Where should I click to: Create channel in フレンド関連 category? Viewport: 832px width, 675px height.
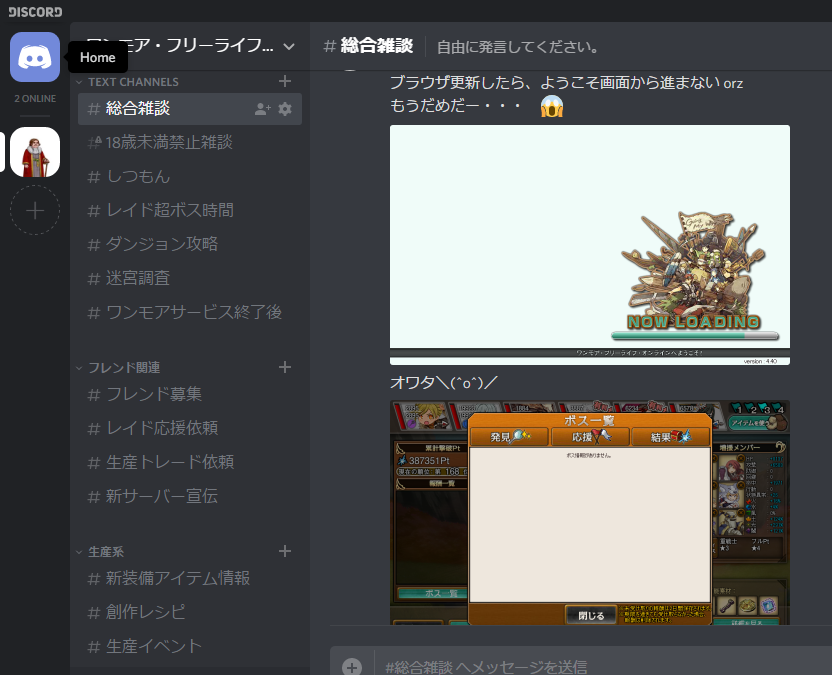[285, 367]
